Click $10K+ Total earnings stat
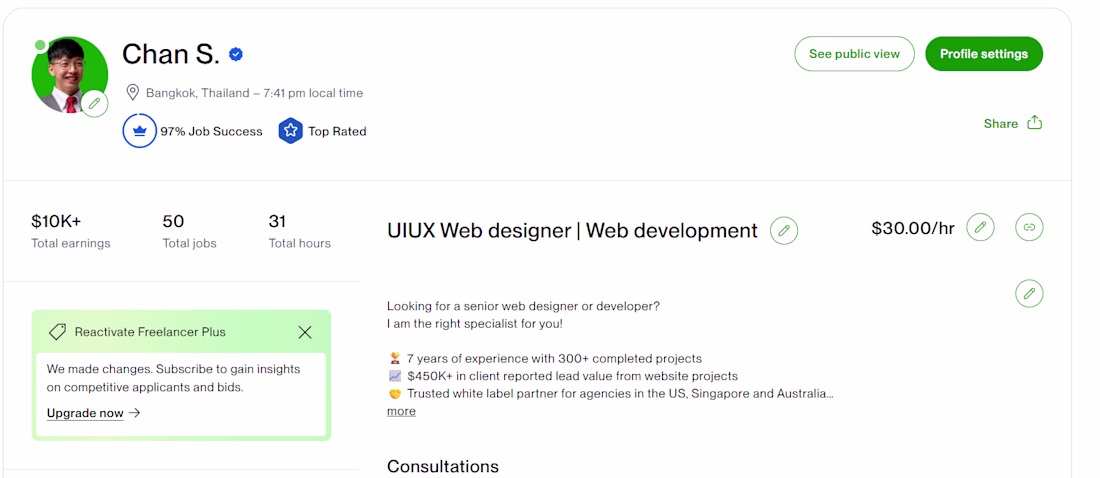The image size is (1100, 478). click(x=71, y=232)
